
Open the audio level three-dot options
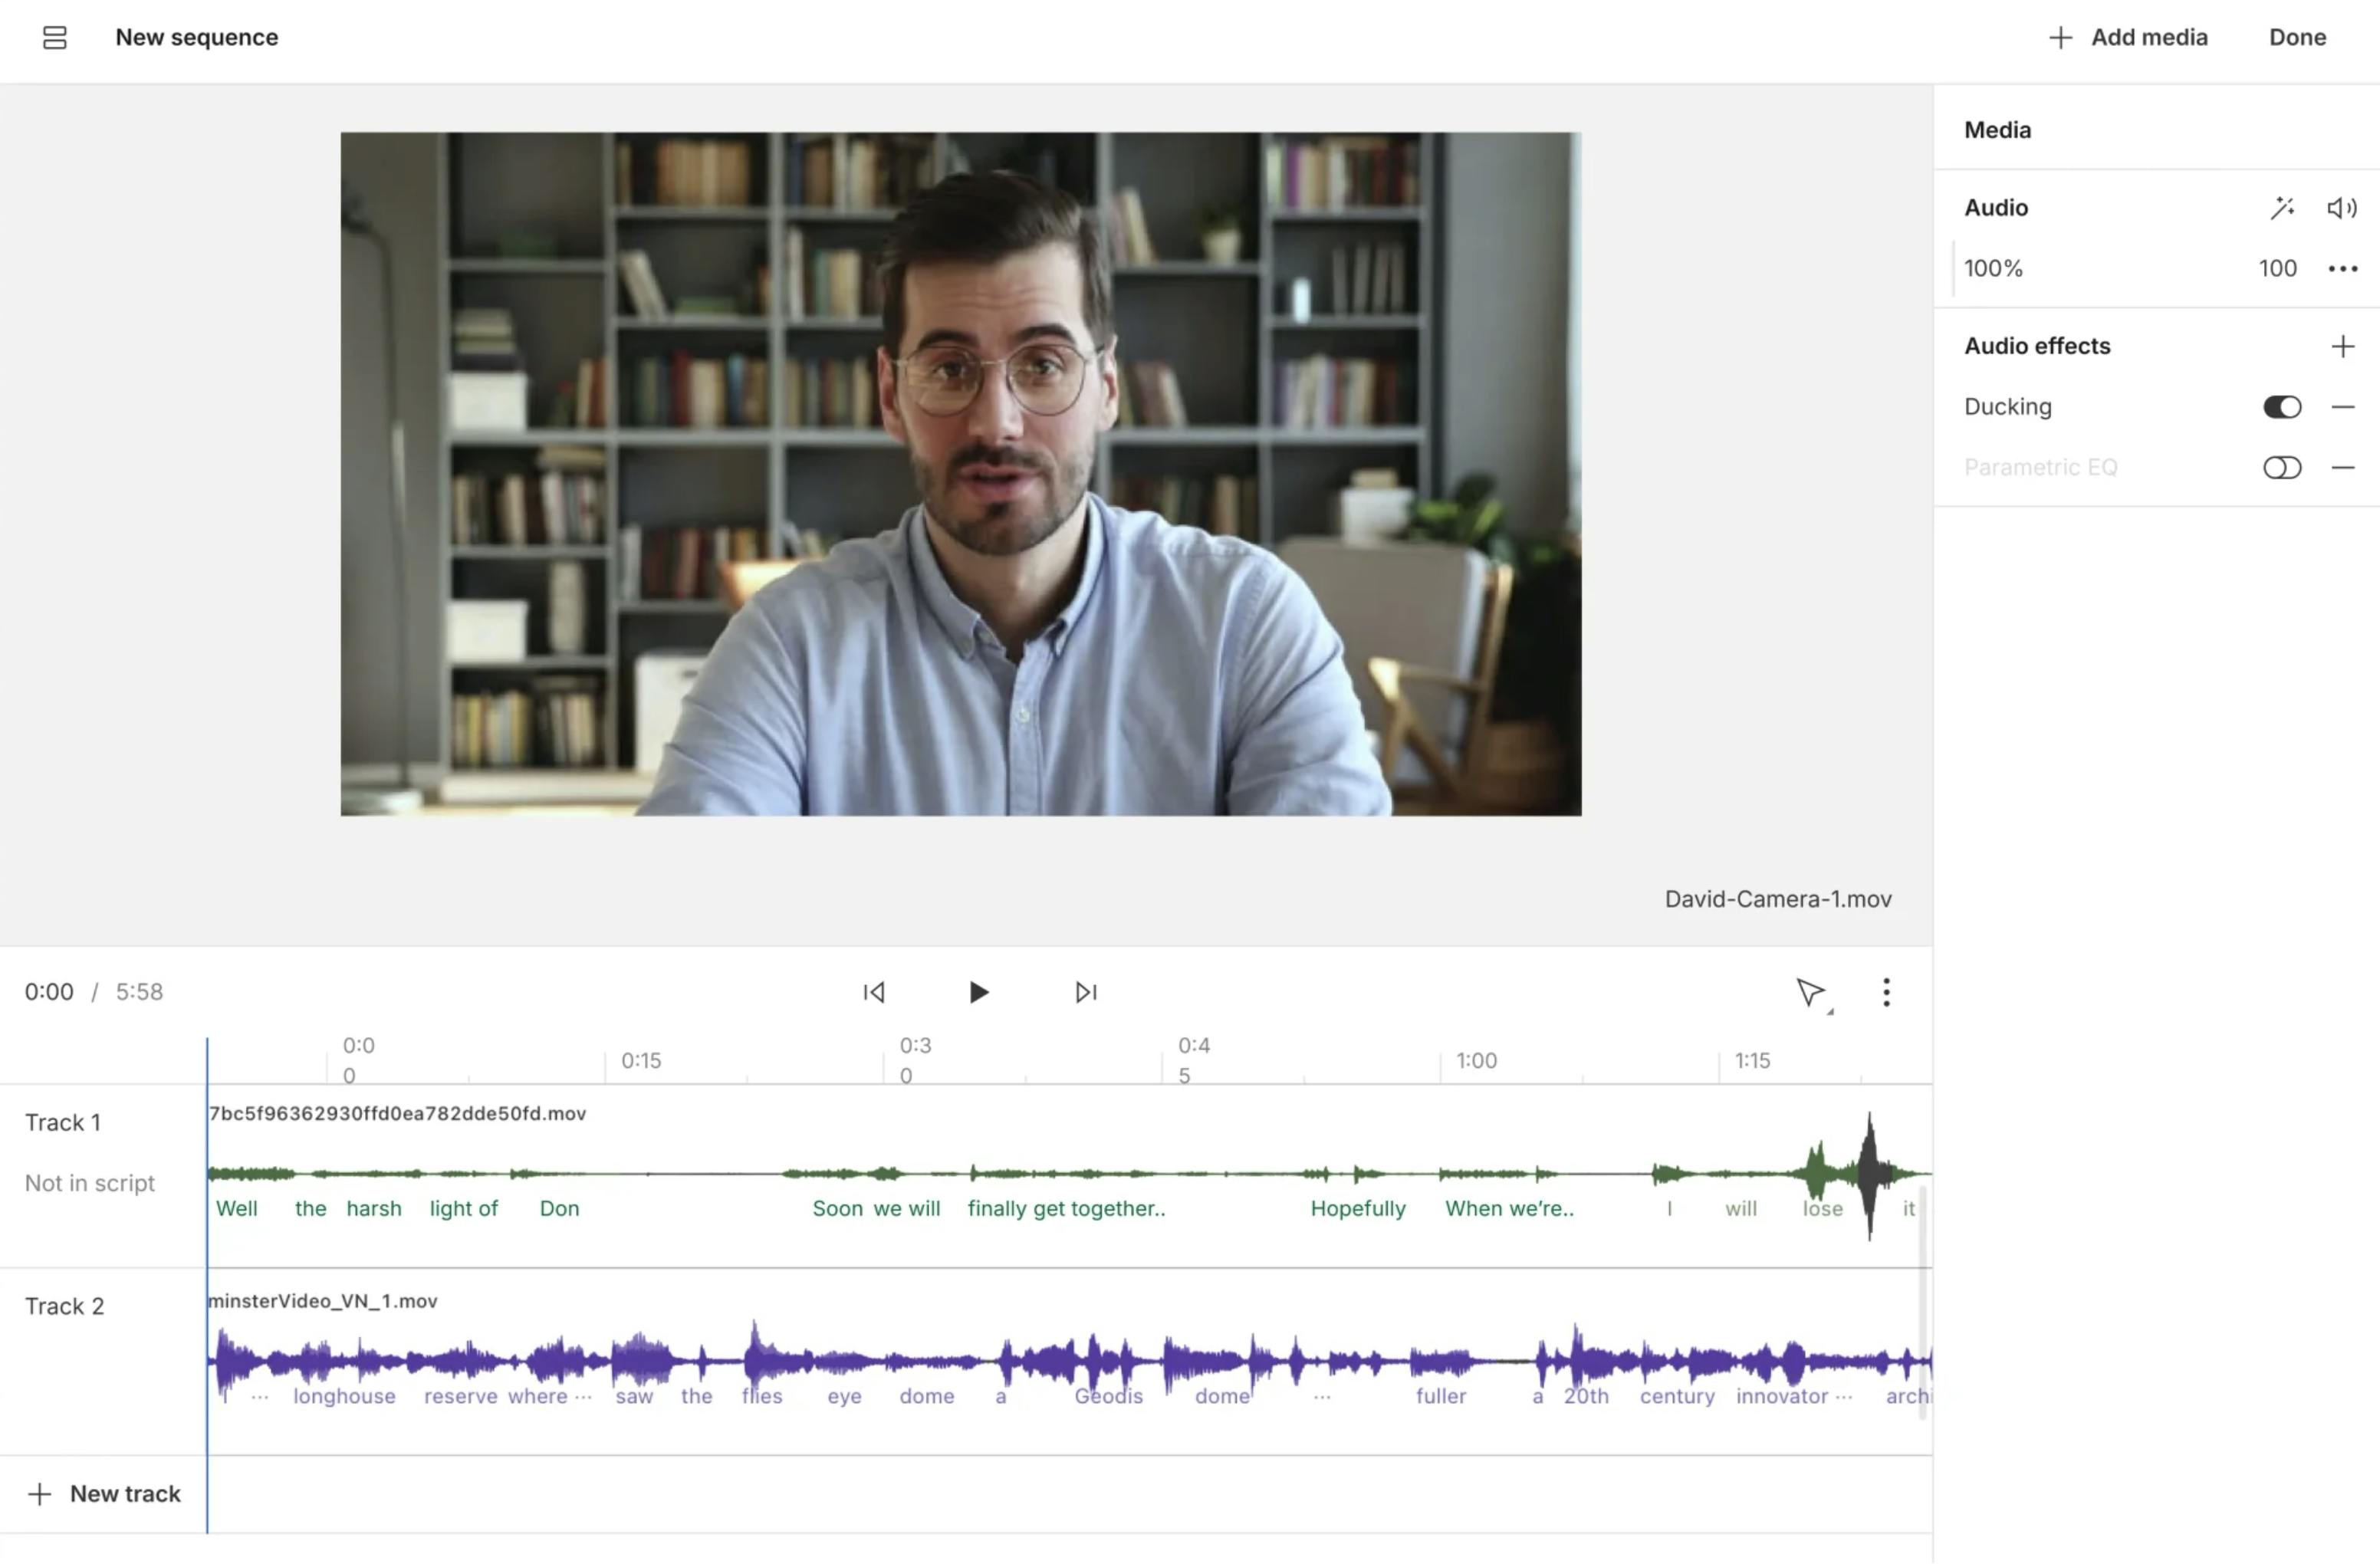tap(2342, 269)
